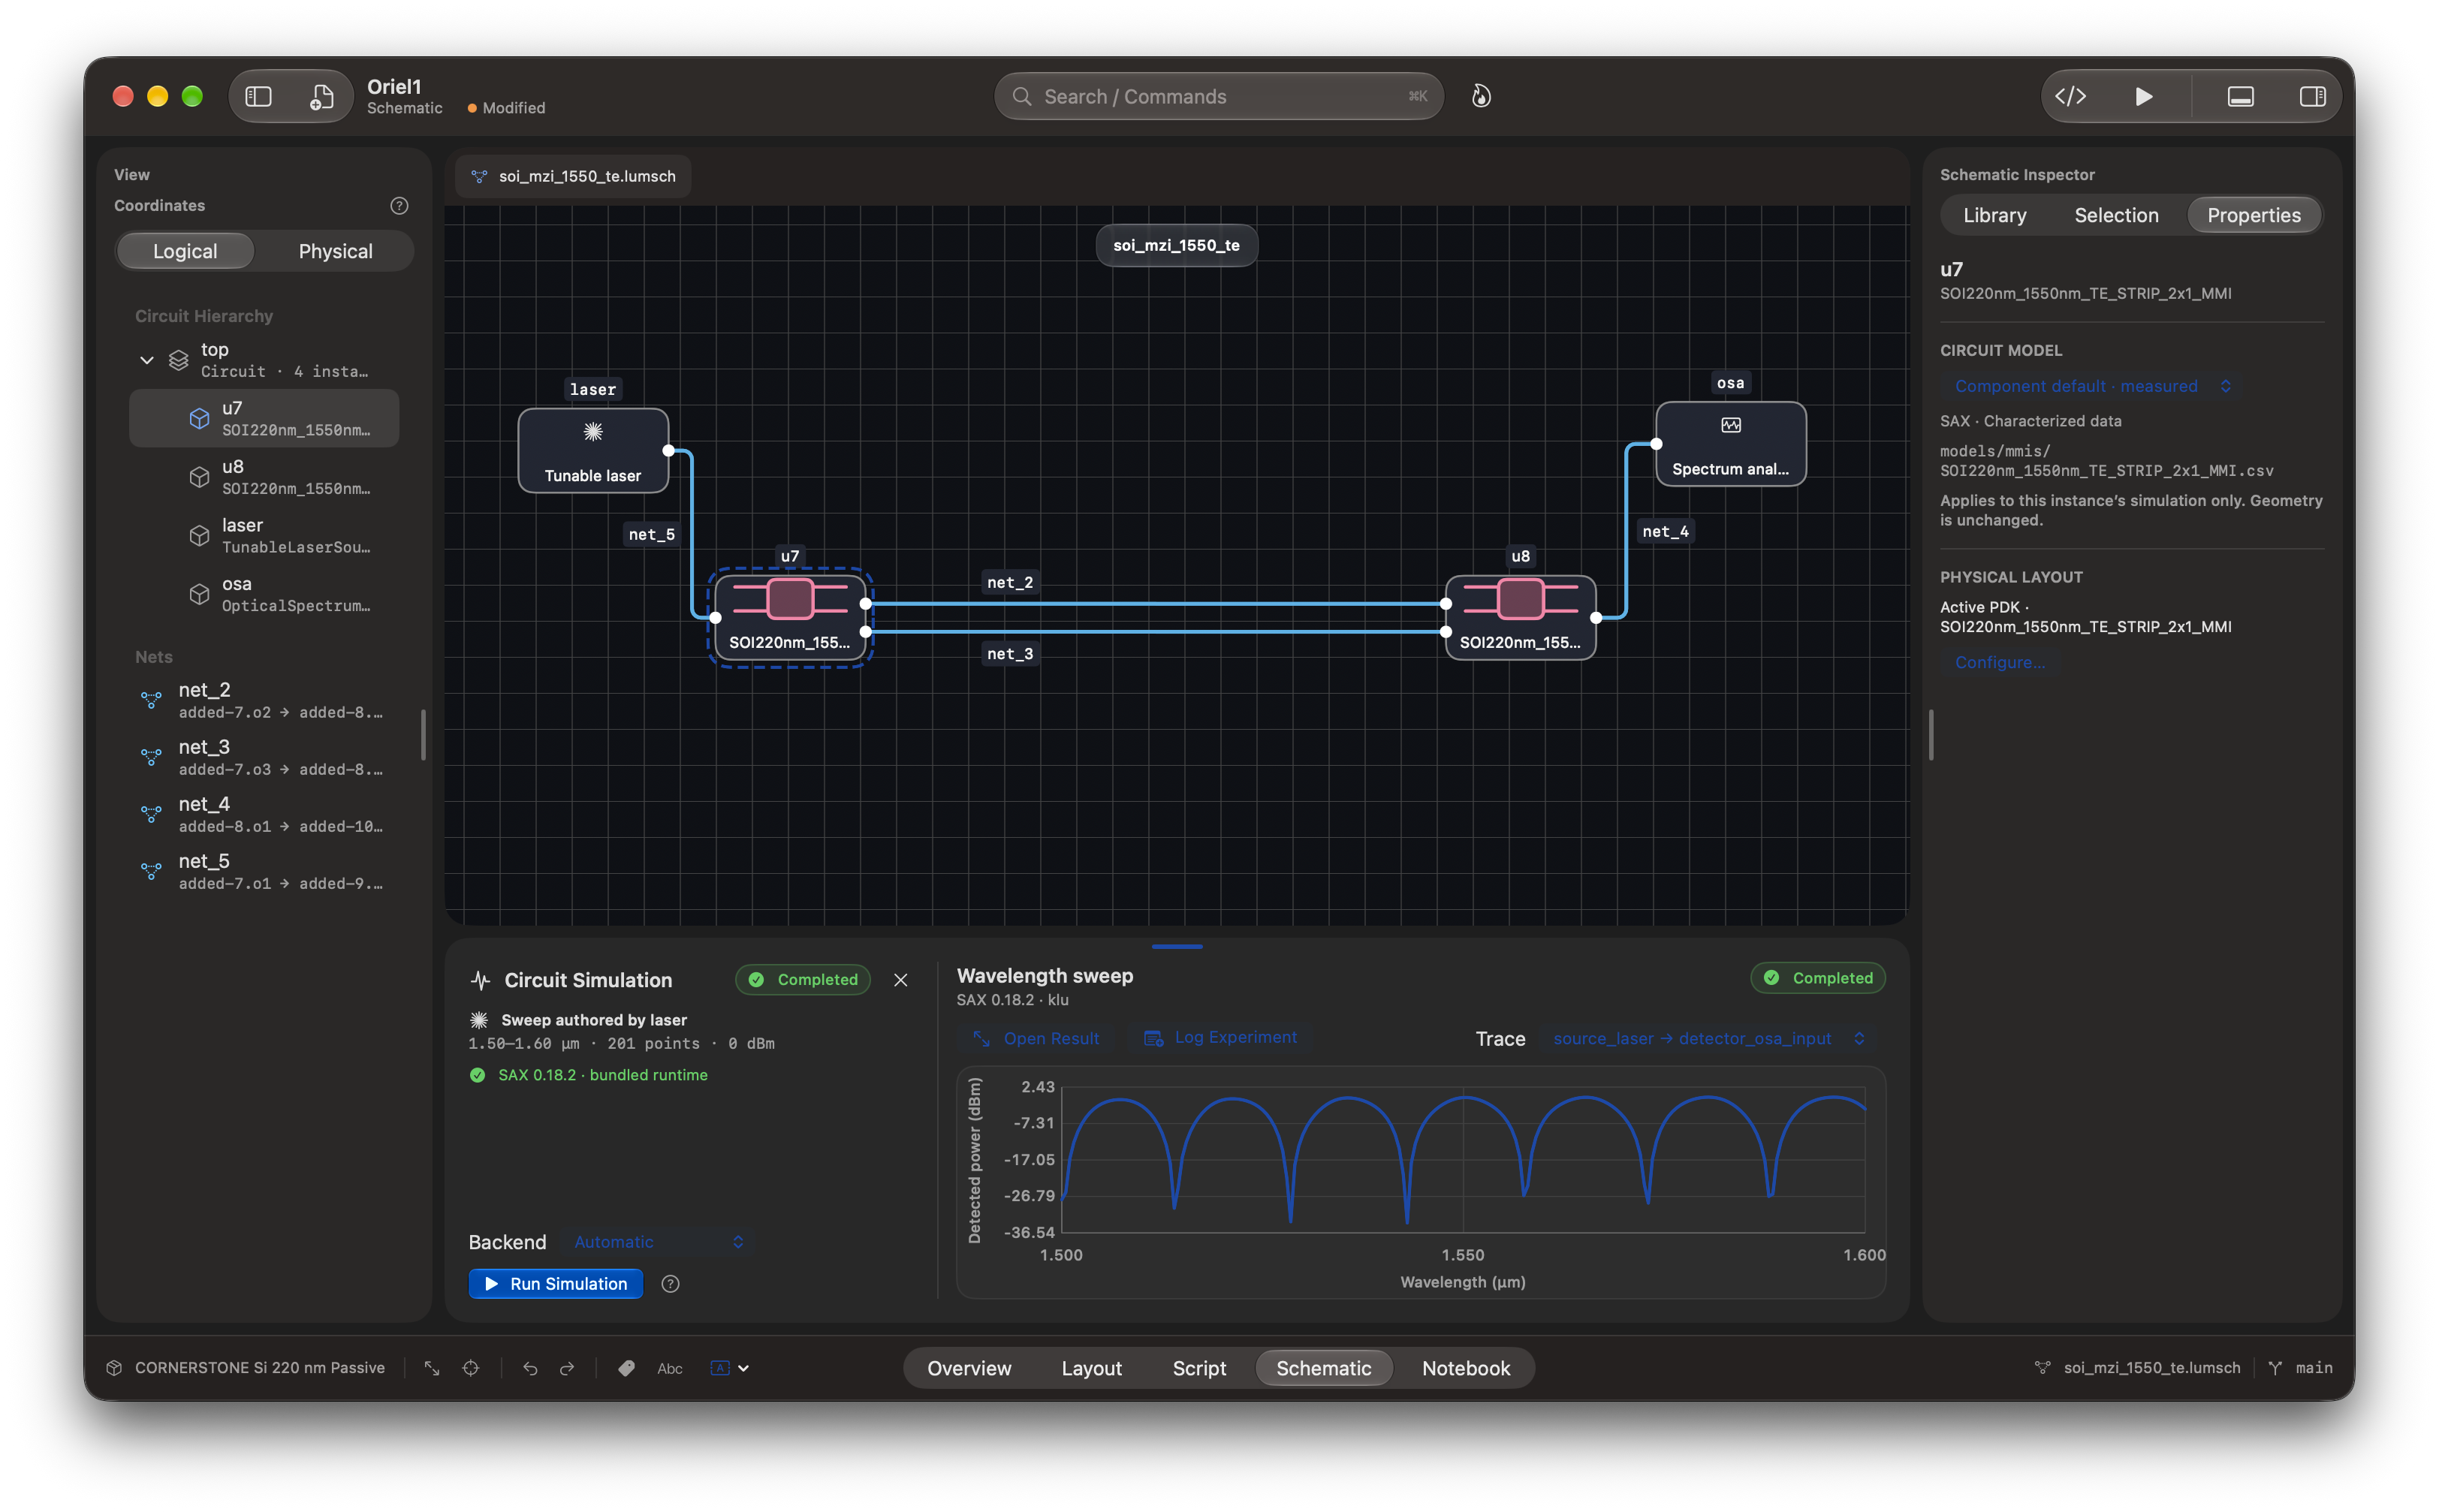Switch to the Properties inspector tab

click(x=2253, y=215)
